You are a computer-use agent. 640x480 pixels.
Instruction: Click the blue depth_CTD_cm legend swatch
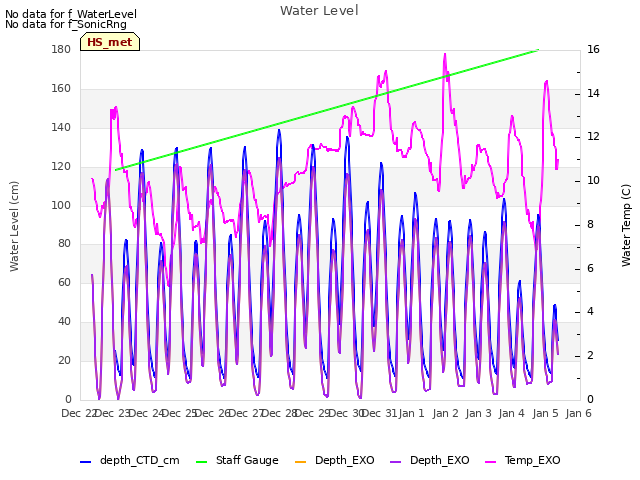pyautogui.click(x=85, y=462)
